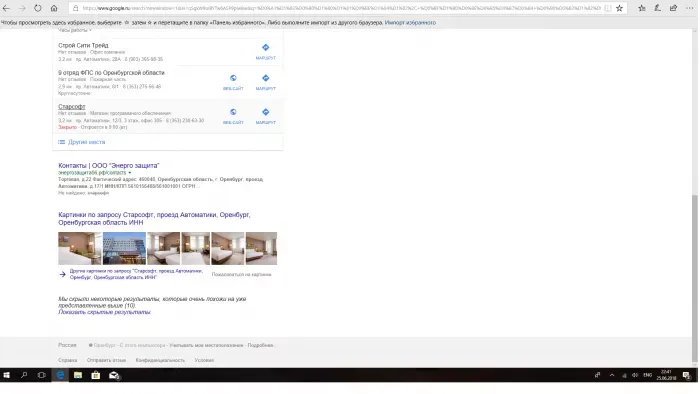The image size is (700, 394).
Task: Open volume control in system tray
Action: (x=634, y=375)
